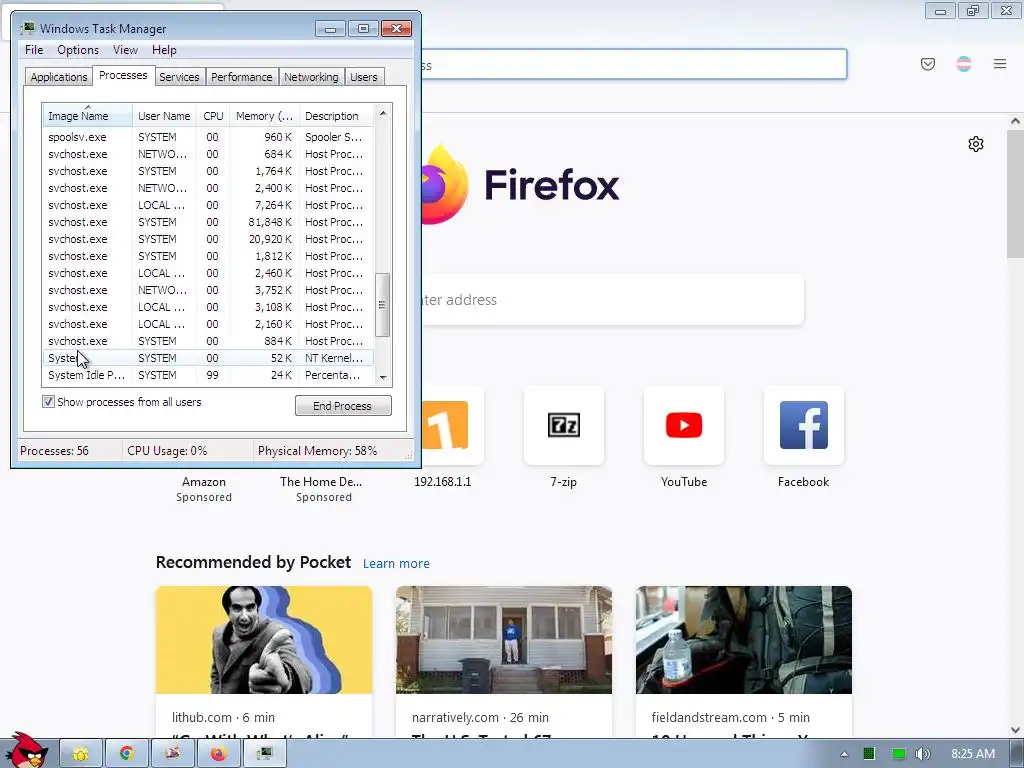Open the Firefox hamburger application menu
Viewport: 1024px width, 768px height.
point(1000,64)
